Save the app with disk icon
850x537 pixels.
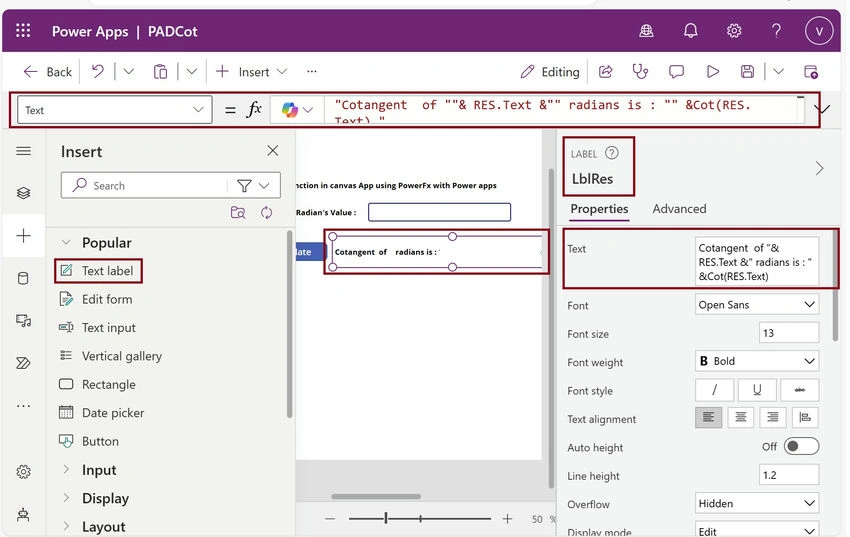(747, 72)
